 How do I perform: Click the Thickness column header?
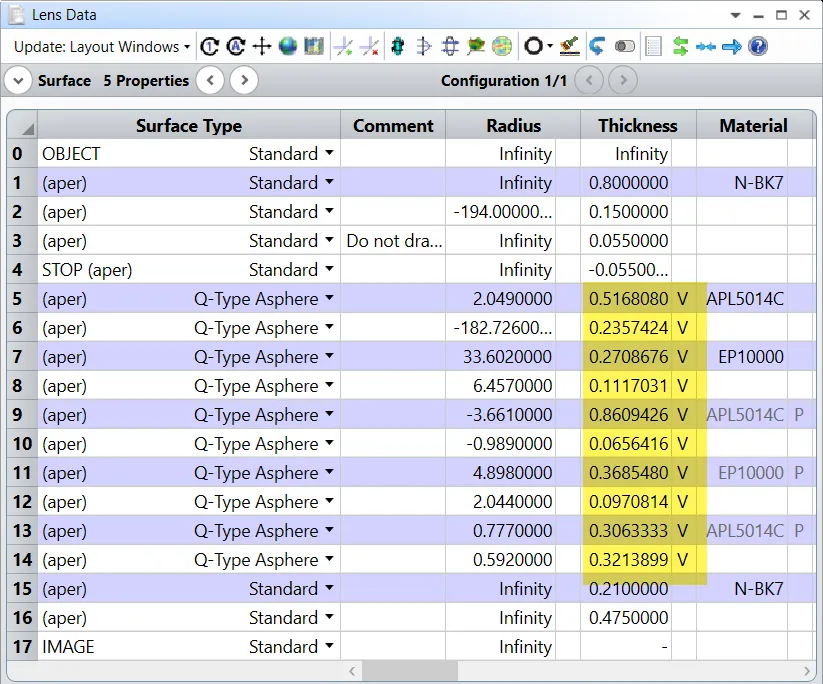[x=637, y=125]
